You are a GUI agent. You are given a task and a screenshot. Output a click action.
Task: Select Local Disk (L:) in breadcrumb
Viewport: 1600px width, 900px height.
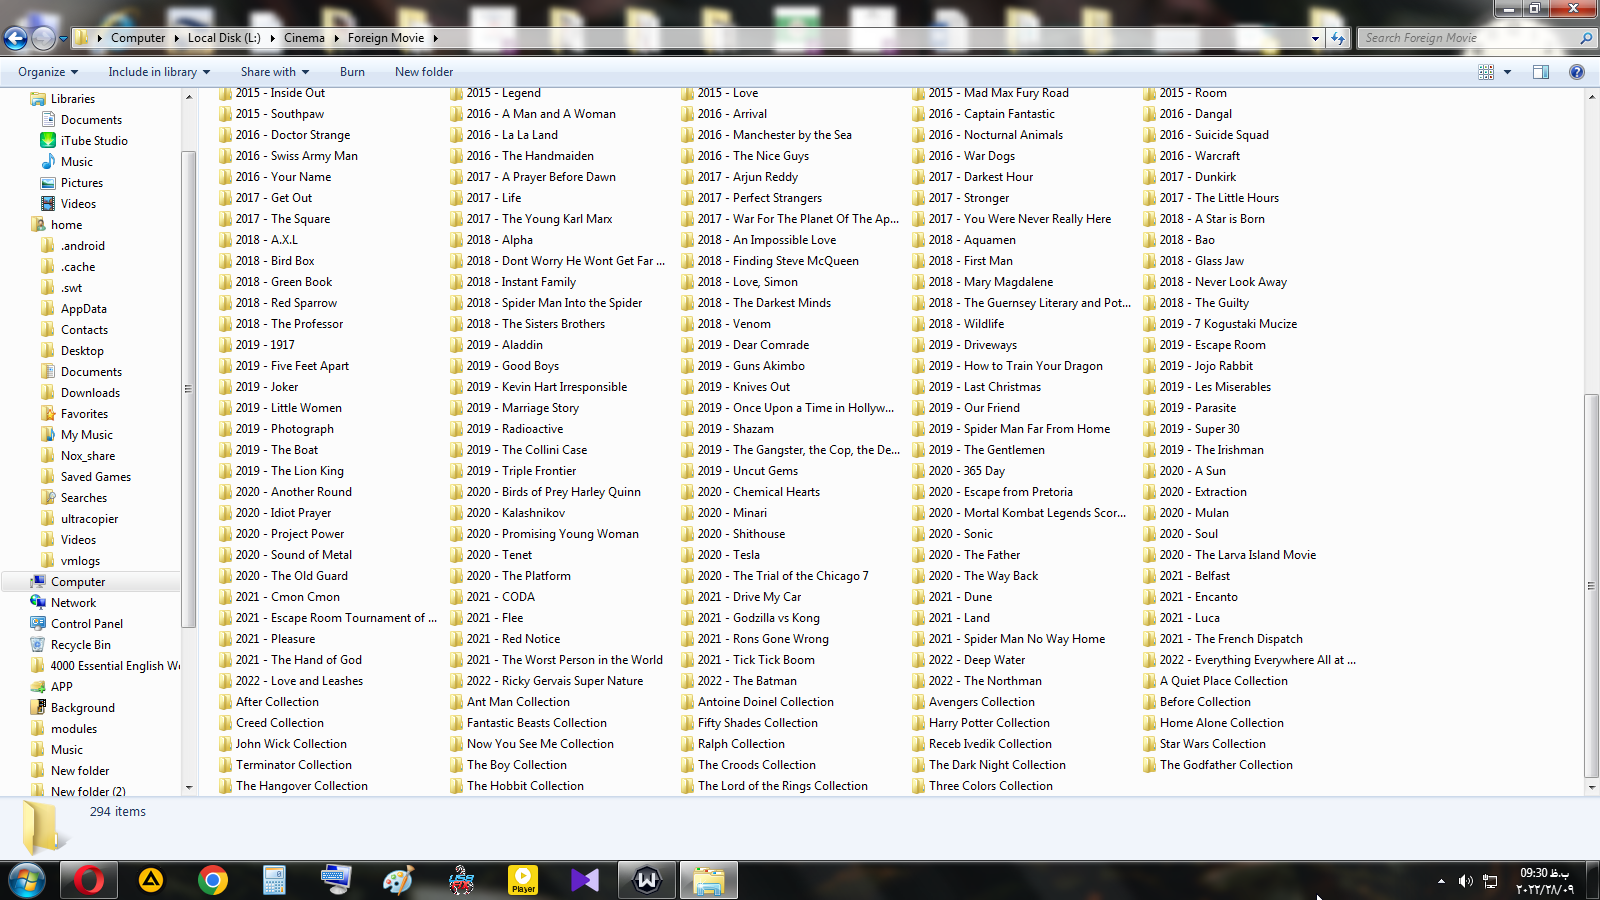[224, 38]
